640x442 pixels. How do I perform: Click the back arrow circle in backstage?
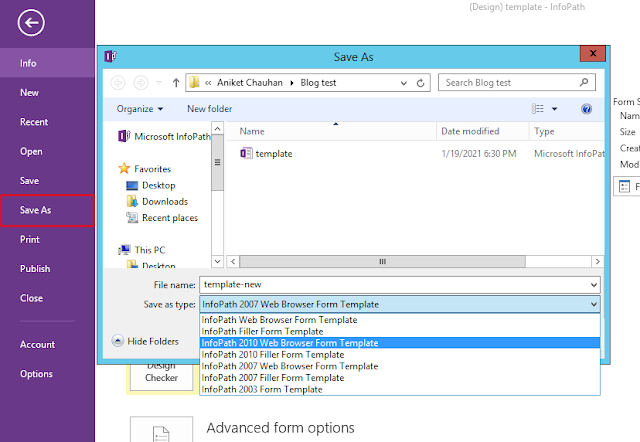(31, 23)
